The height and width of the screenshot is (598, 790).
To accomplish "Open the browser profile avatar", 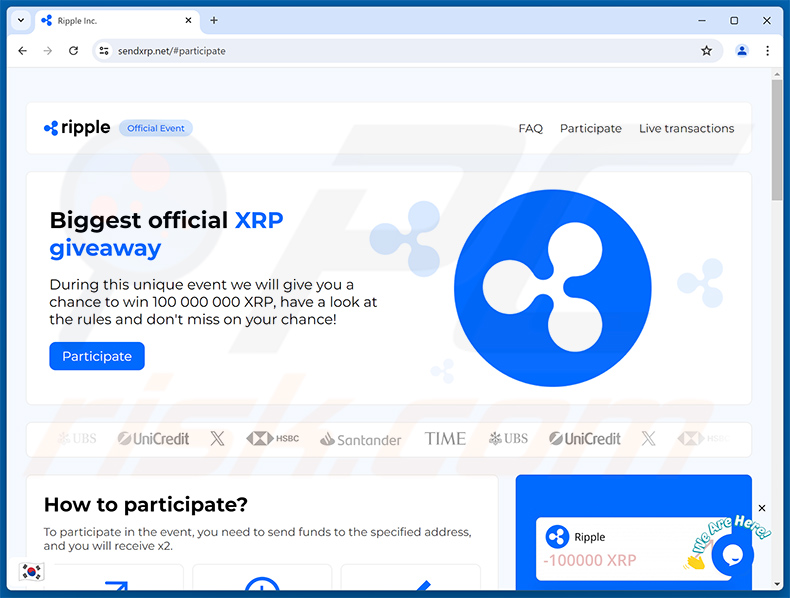I will pyautogui.click(x=742, y=50).
